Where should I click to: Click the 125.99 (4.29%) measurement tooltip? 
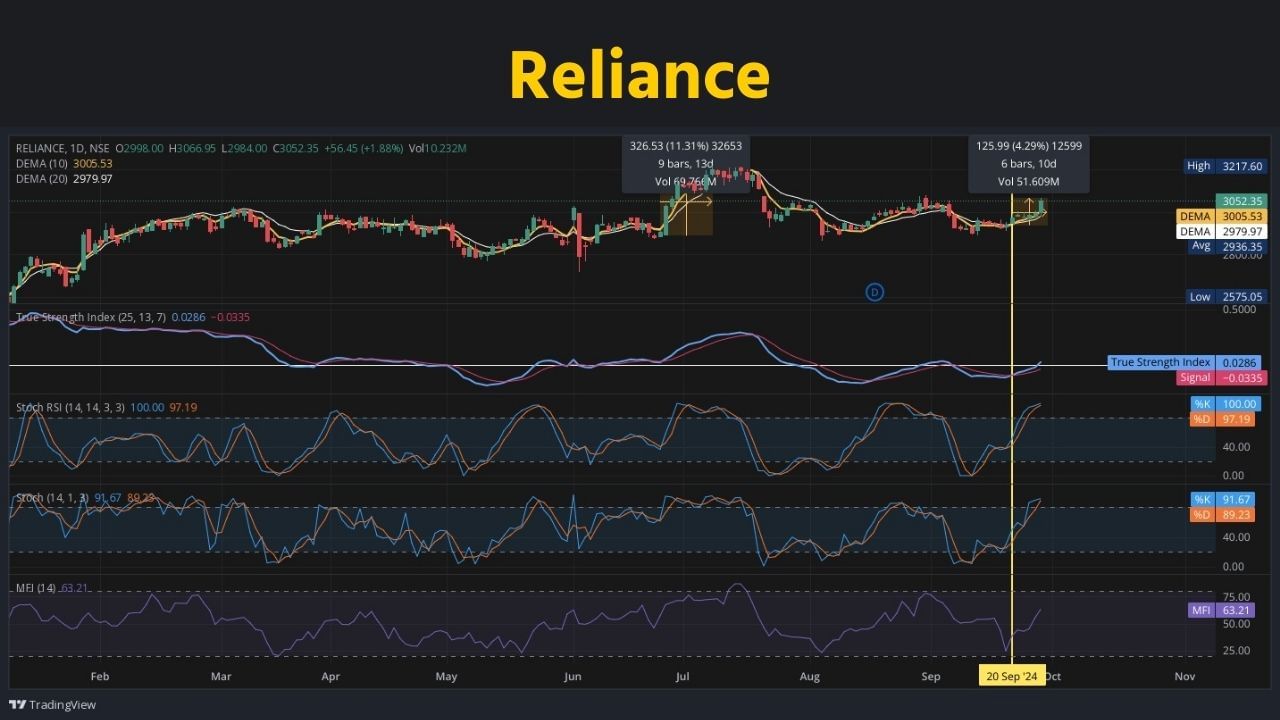point(1029,164)
